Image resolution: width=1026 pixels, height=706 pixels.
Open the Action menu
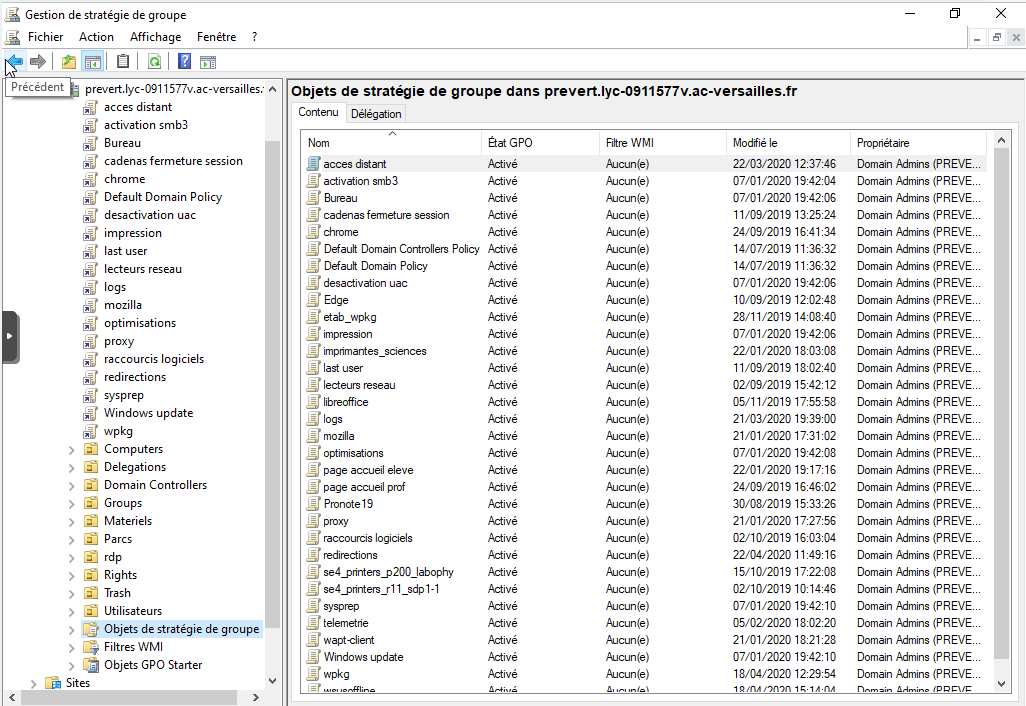96,37
